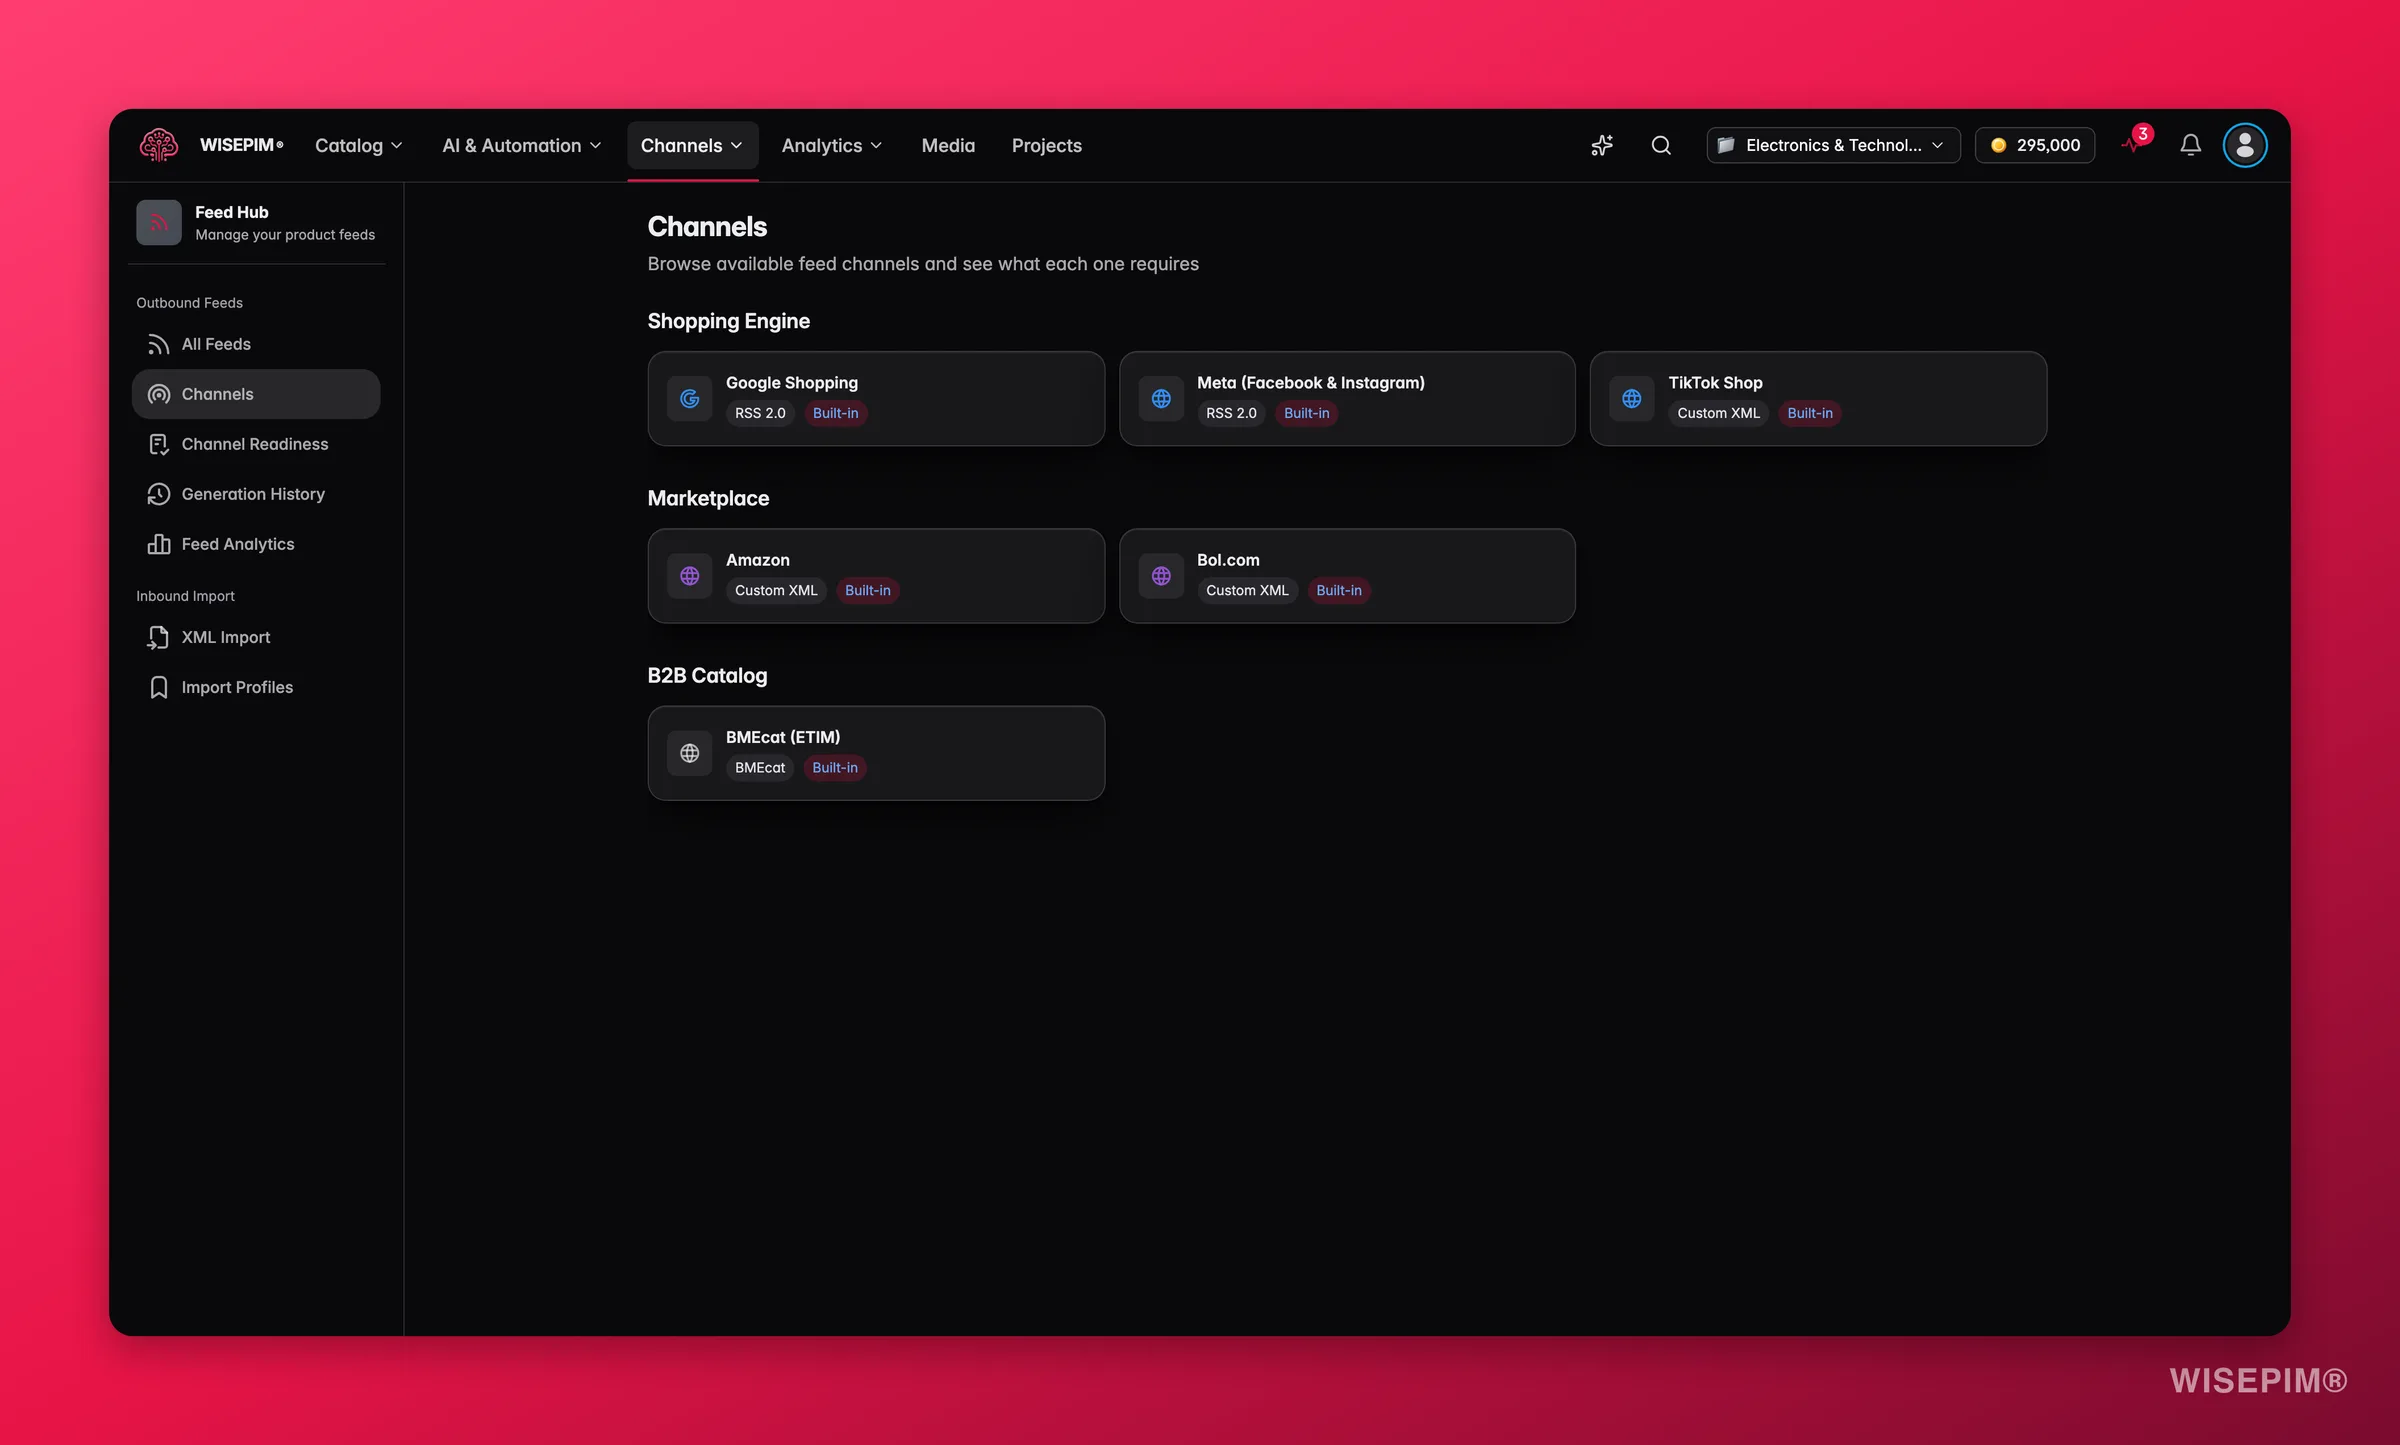Go to the Media tab
This screenshot has width=2400, height=1445.
point(947,145)
